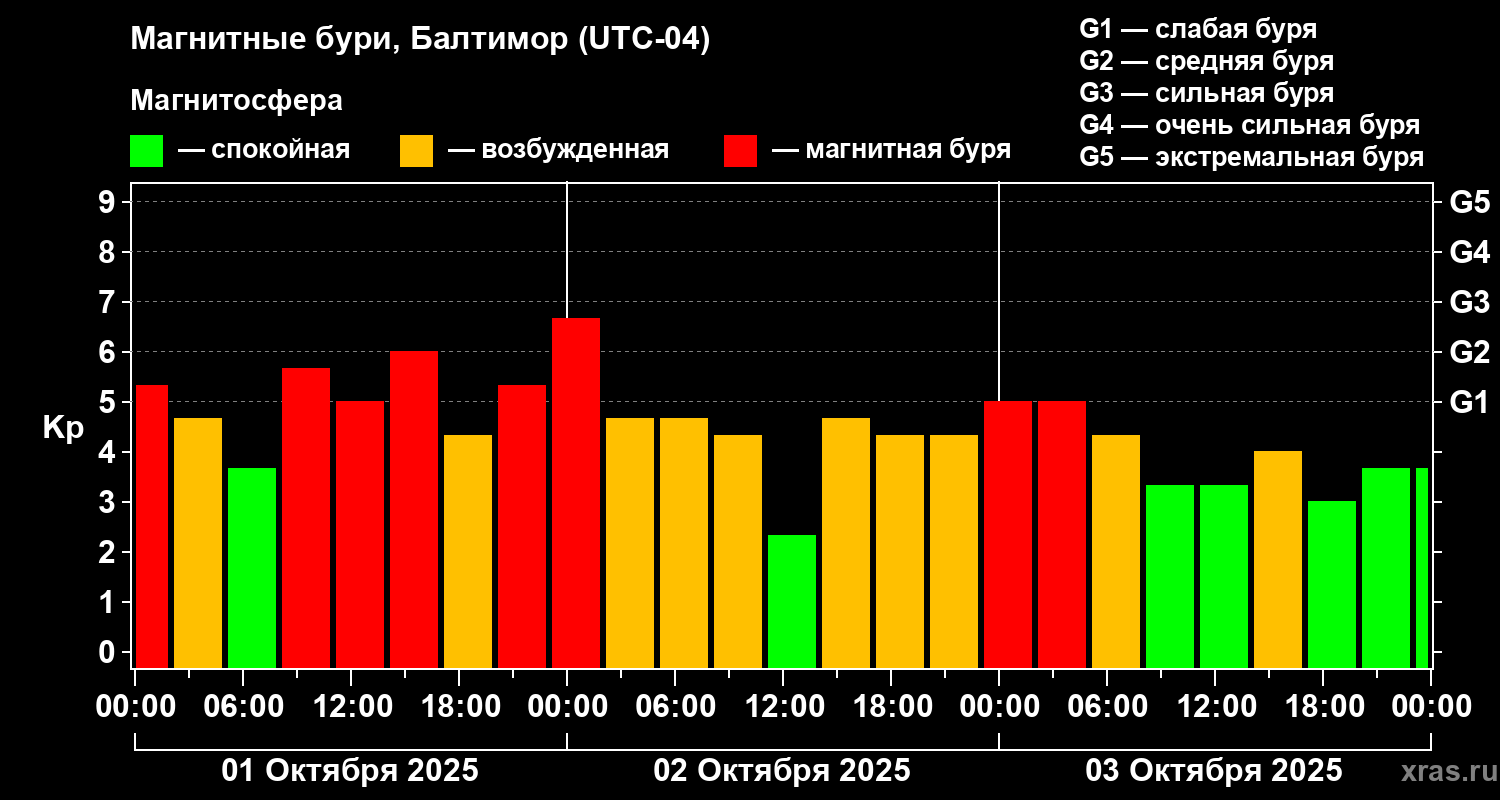
Task: Click the green bar on 01 October
Action: point(252,568)
